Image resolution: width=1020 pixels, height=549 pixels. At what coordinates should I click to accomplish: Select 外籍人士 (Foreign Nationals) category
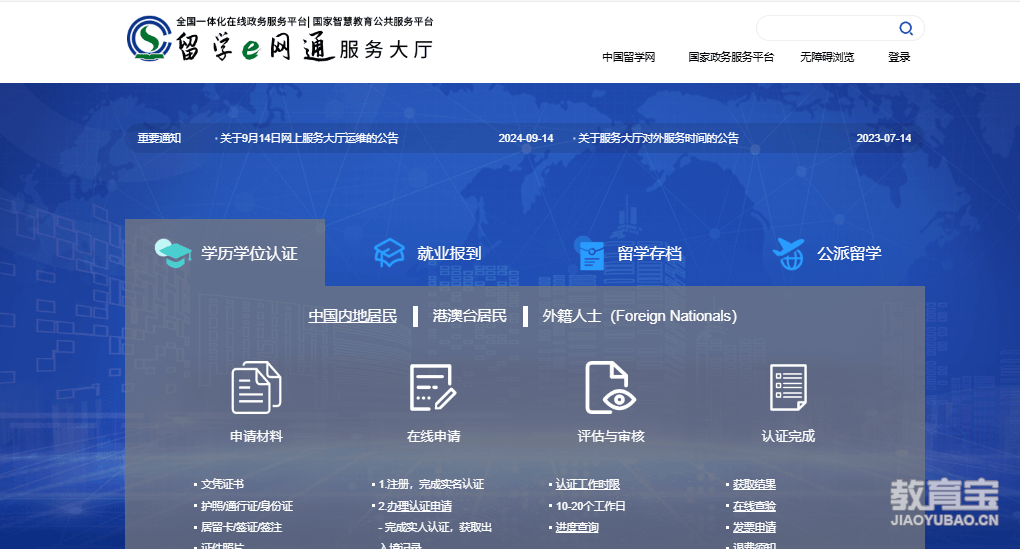[639, 316]
